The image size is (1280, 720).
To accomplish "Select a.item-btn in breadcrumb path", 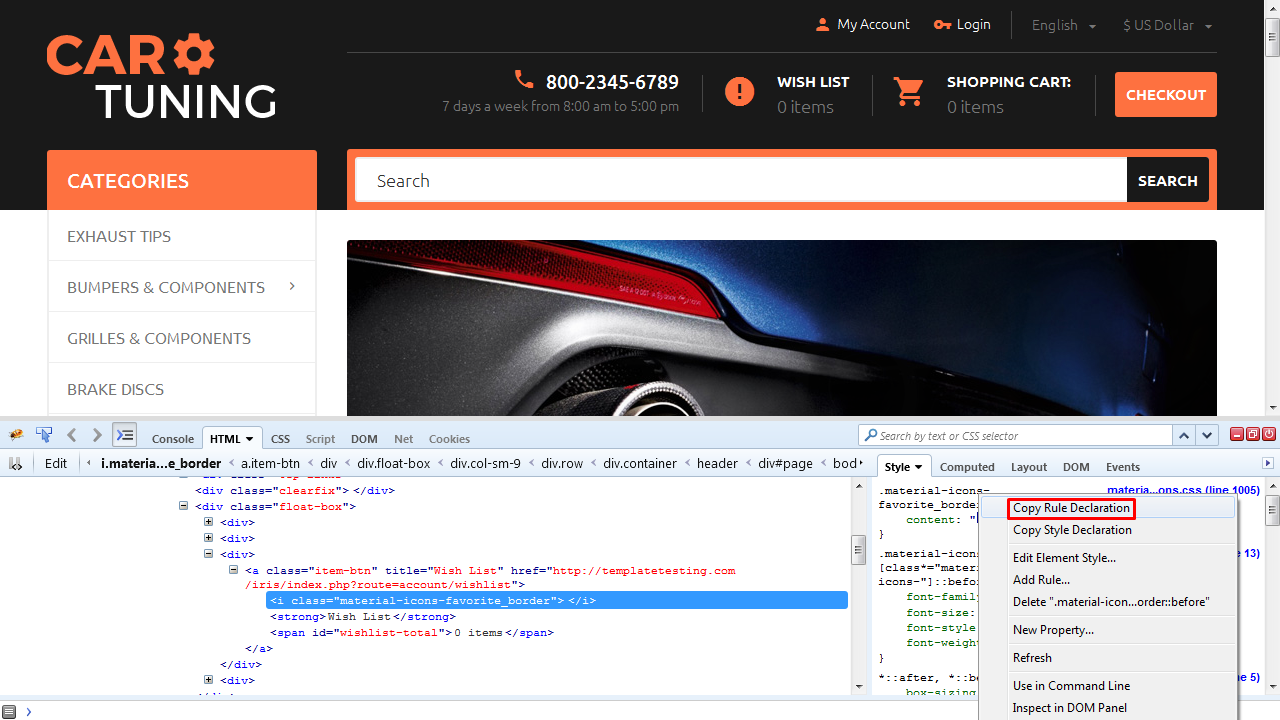I will (270, 463).
